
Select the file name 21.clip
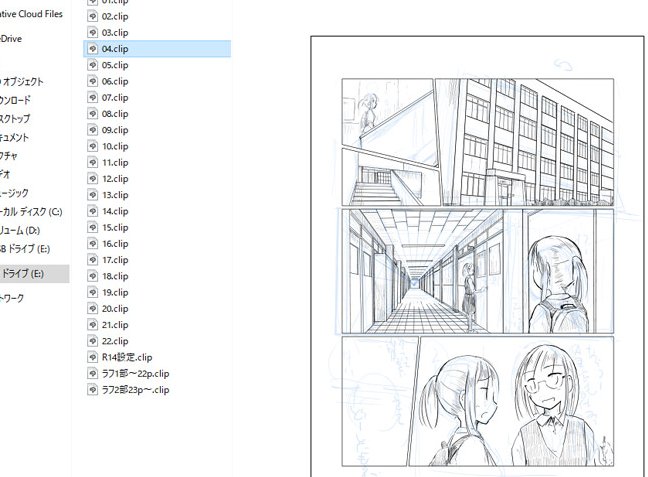pos(115,324)
